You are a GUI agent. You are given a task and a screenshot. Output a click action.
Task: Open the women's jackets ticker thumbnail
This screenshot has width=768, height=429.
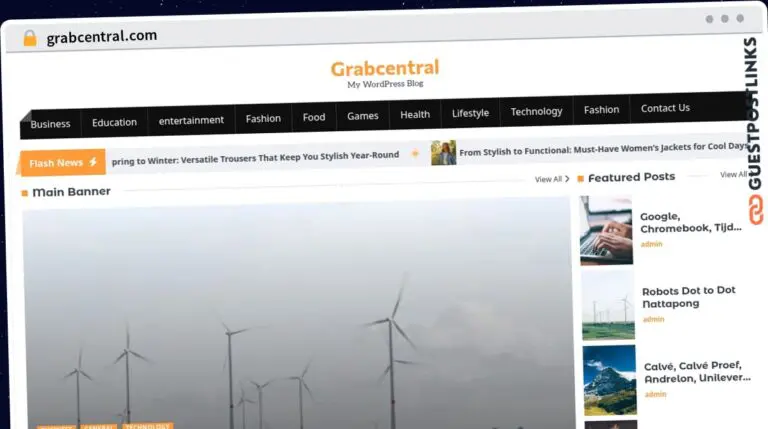tap(443, 153)
